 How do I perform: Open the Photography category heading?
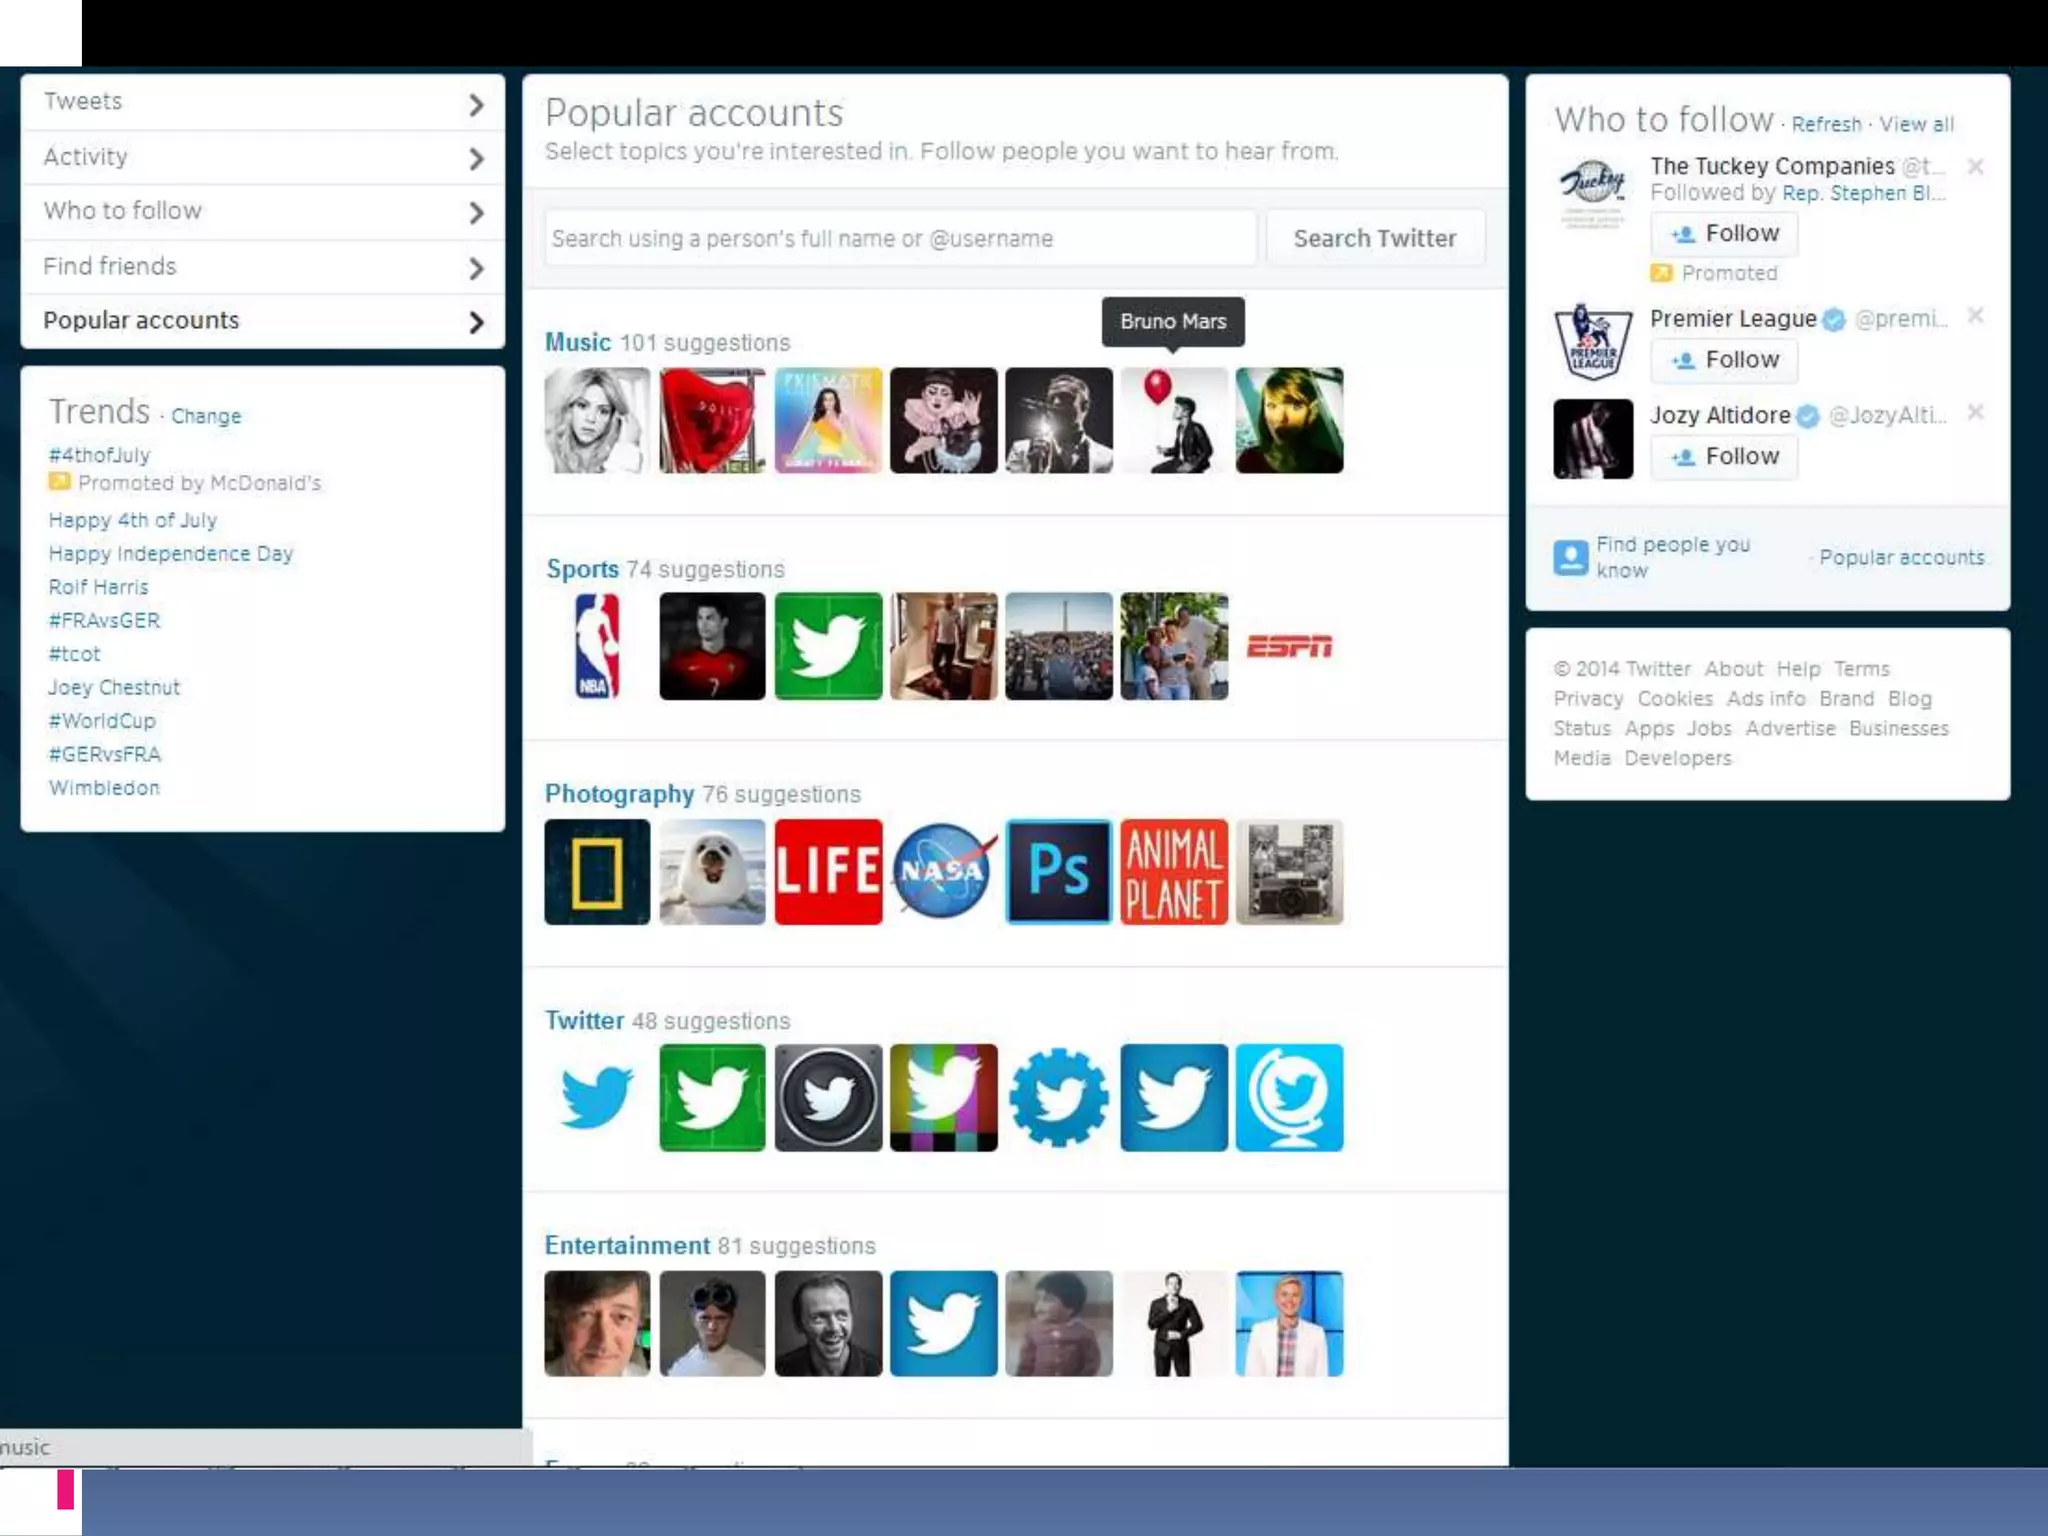(x=619, y=794)
